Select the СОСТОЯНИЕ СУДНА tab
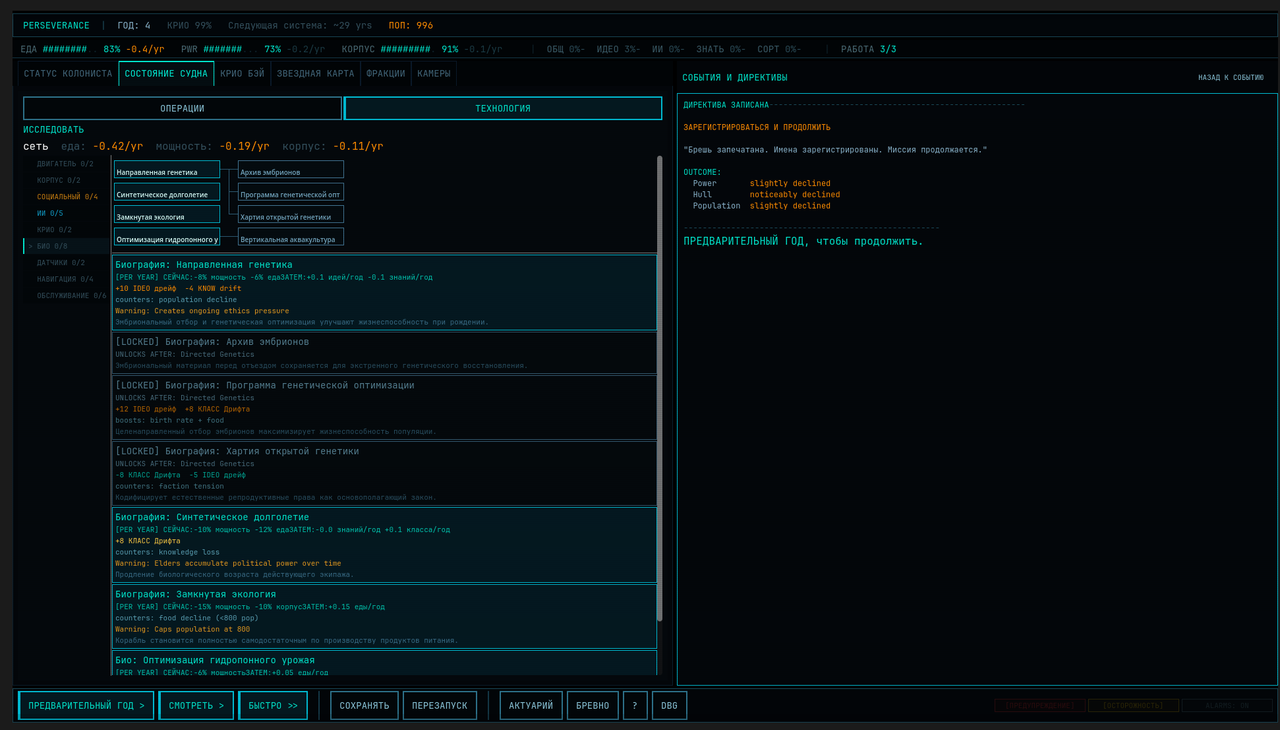 click(166, 73)
